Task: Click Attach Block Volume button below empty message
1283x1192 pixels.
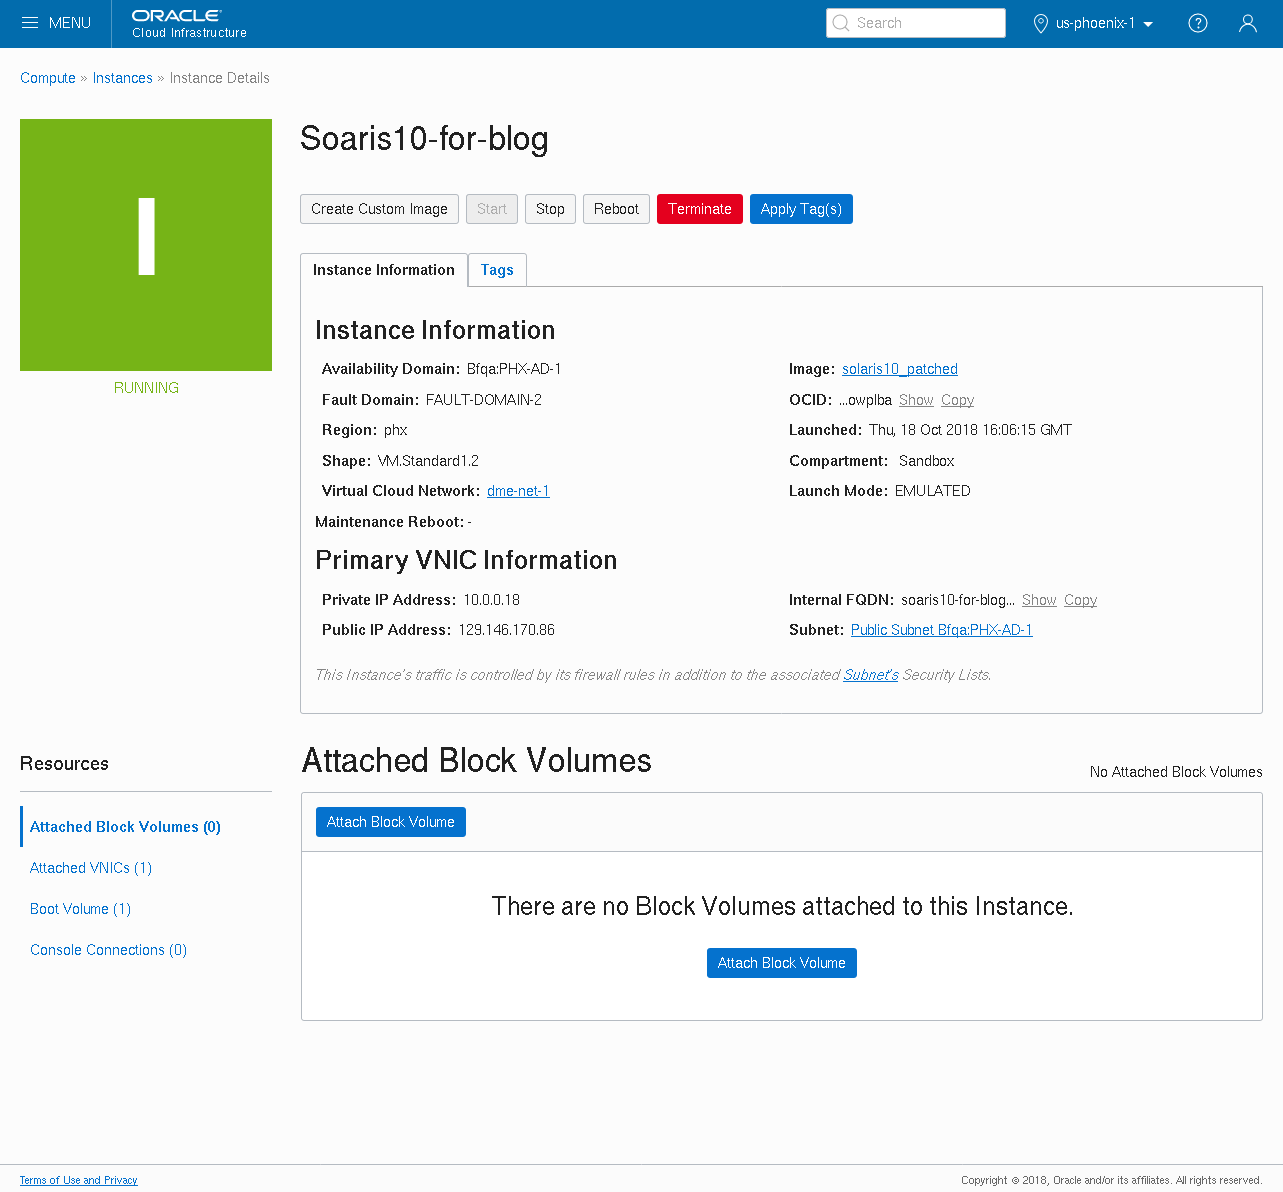Action: [782, 963]
